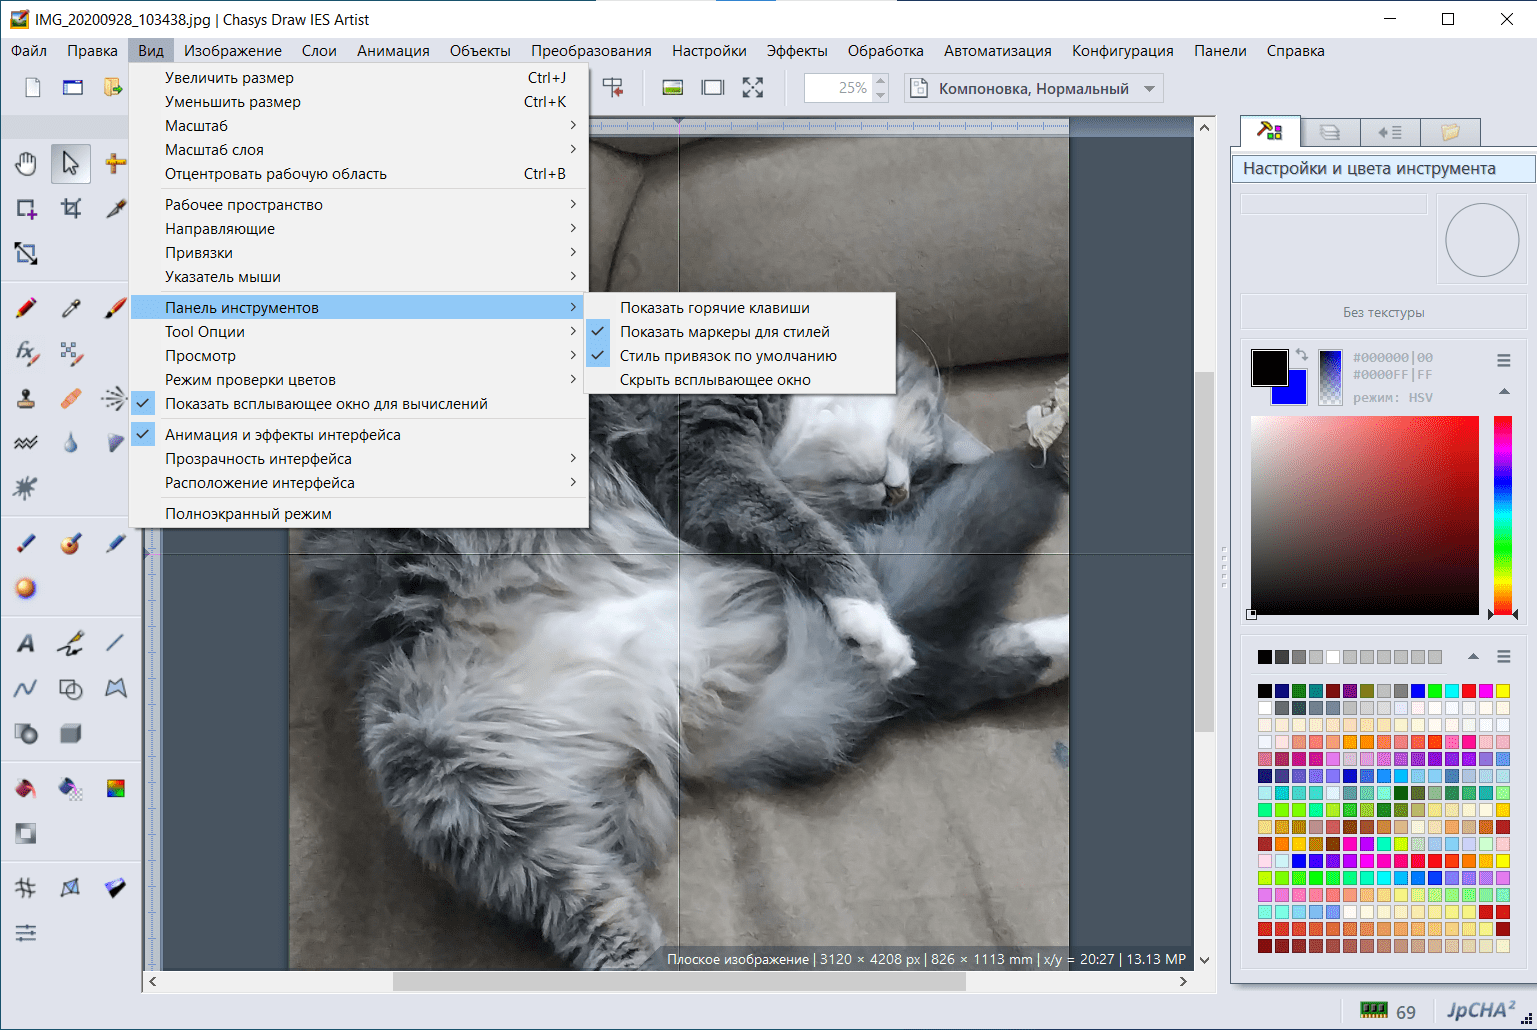Select Полноэкранный режим menu entry

point(359,514)
